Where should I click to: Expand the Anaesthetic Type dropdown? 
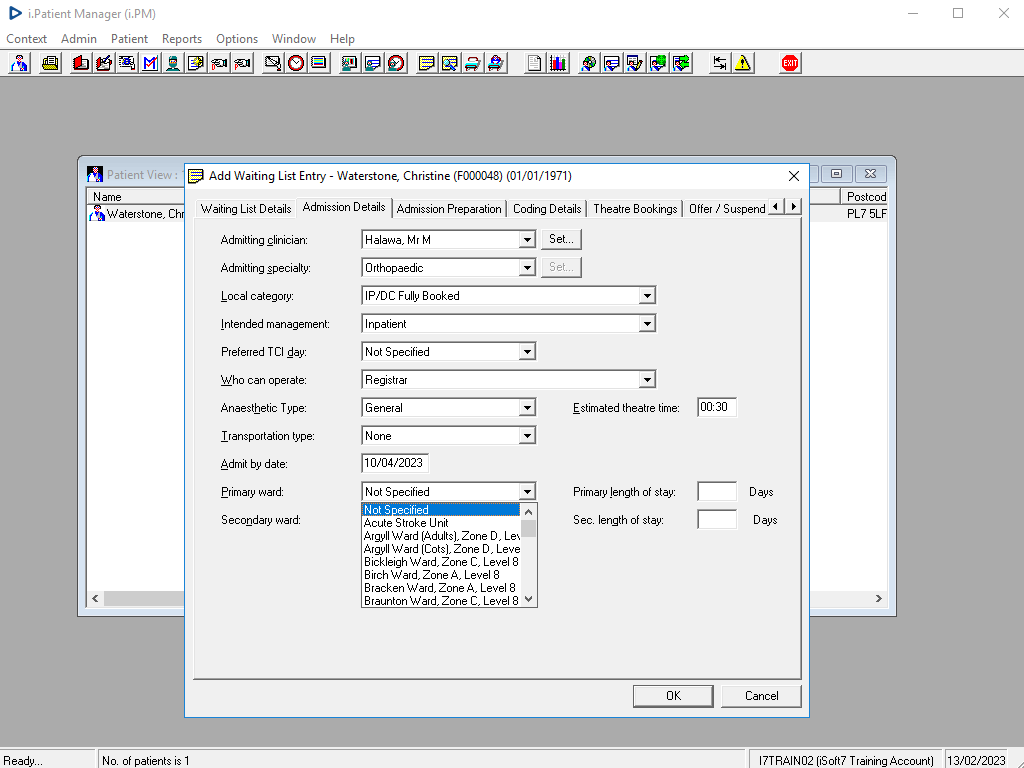pos(527,408)
